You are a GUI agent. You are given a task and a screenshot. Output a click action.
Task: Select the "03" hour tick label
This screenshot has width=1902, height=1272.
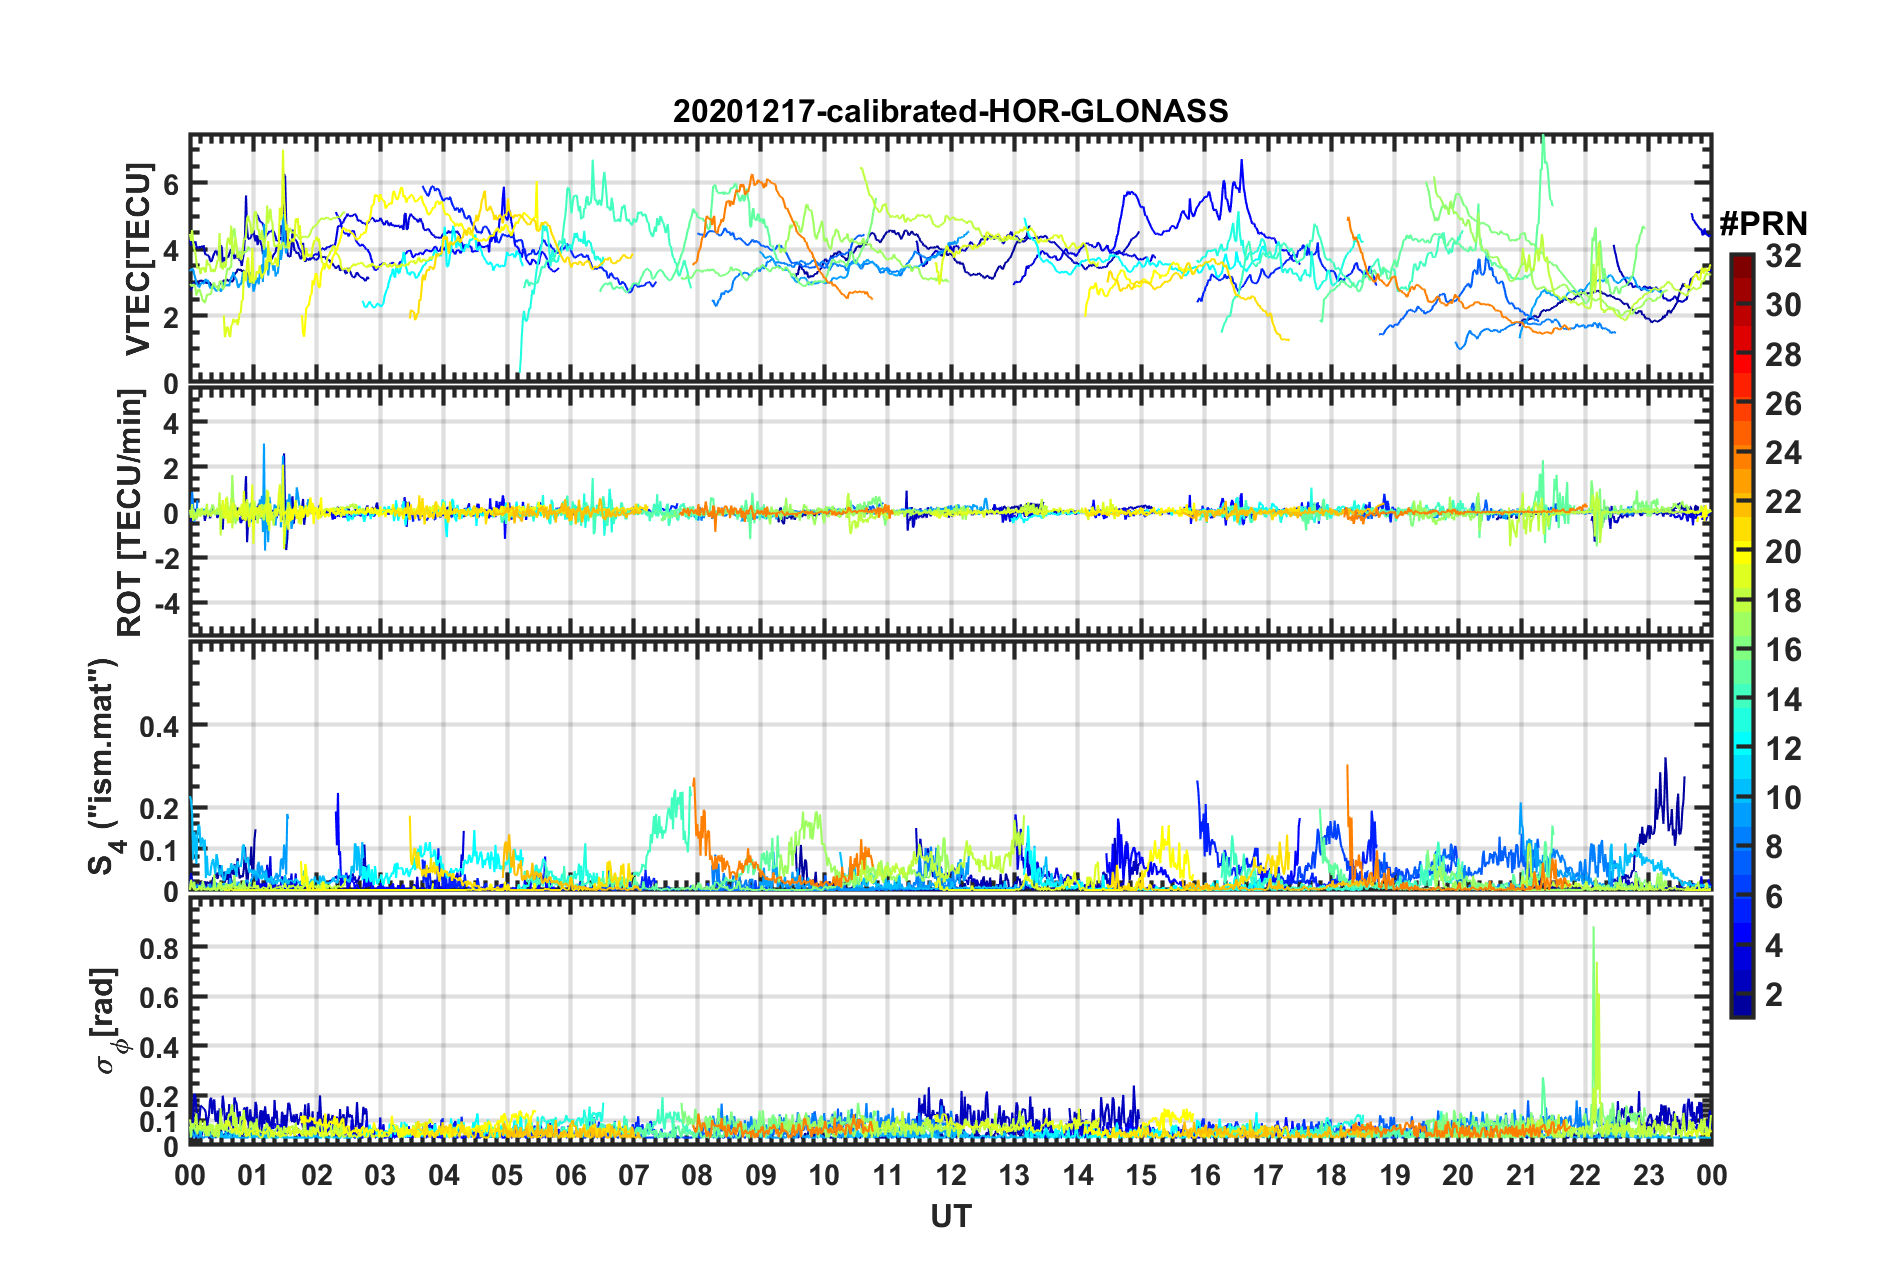(380, 1175)
